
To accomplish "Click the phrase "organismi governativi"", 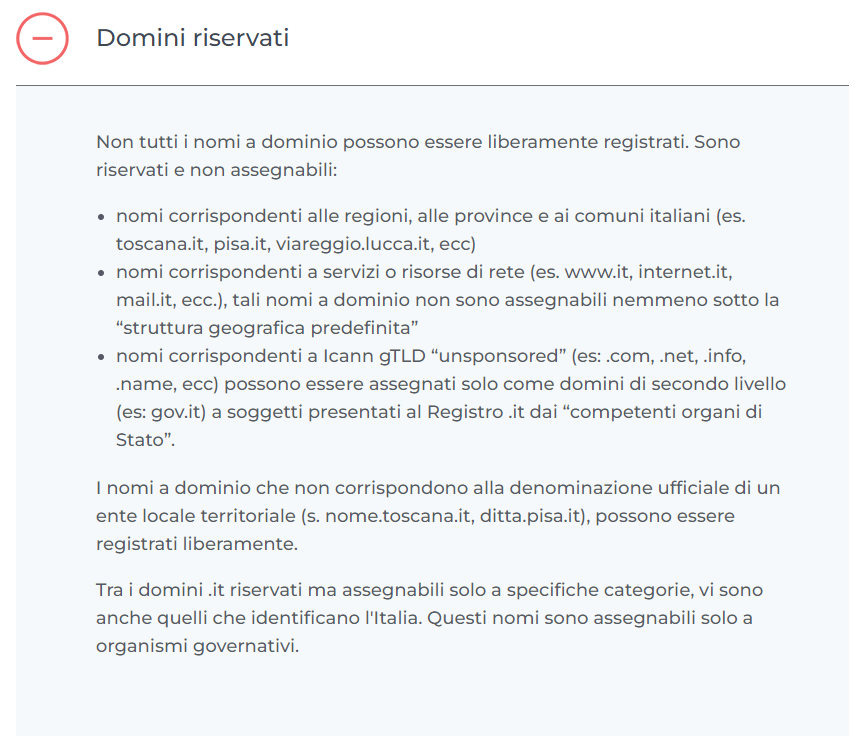I will pos(196,646).
